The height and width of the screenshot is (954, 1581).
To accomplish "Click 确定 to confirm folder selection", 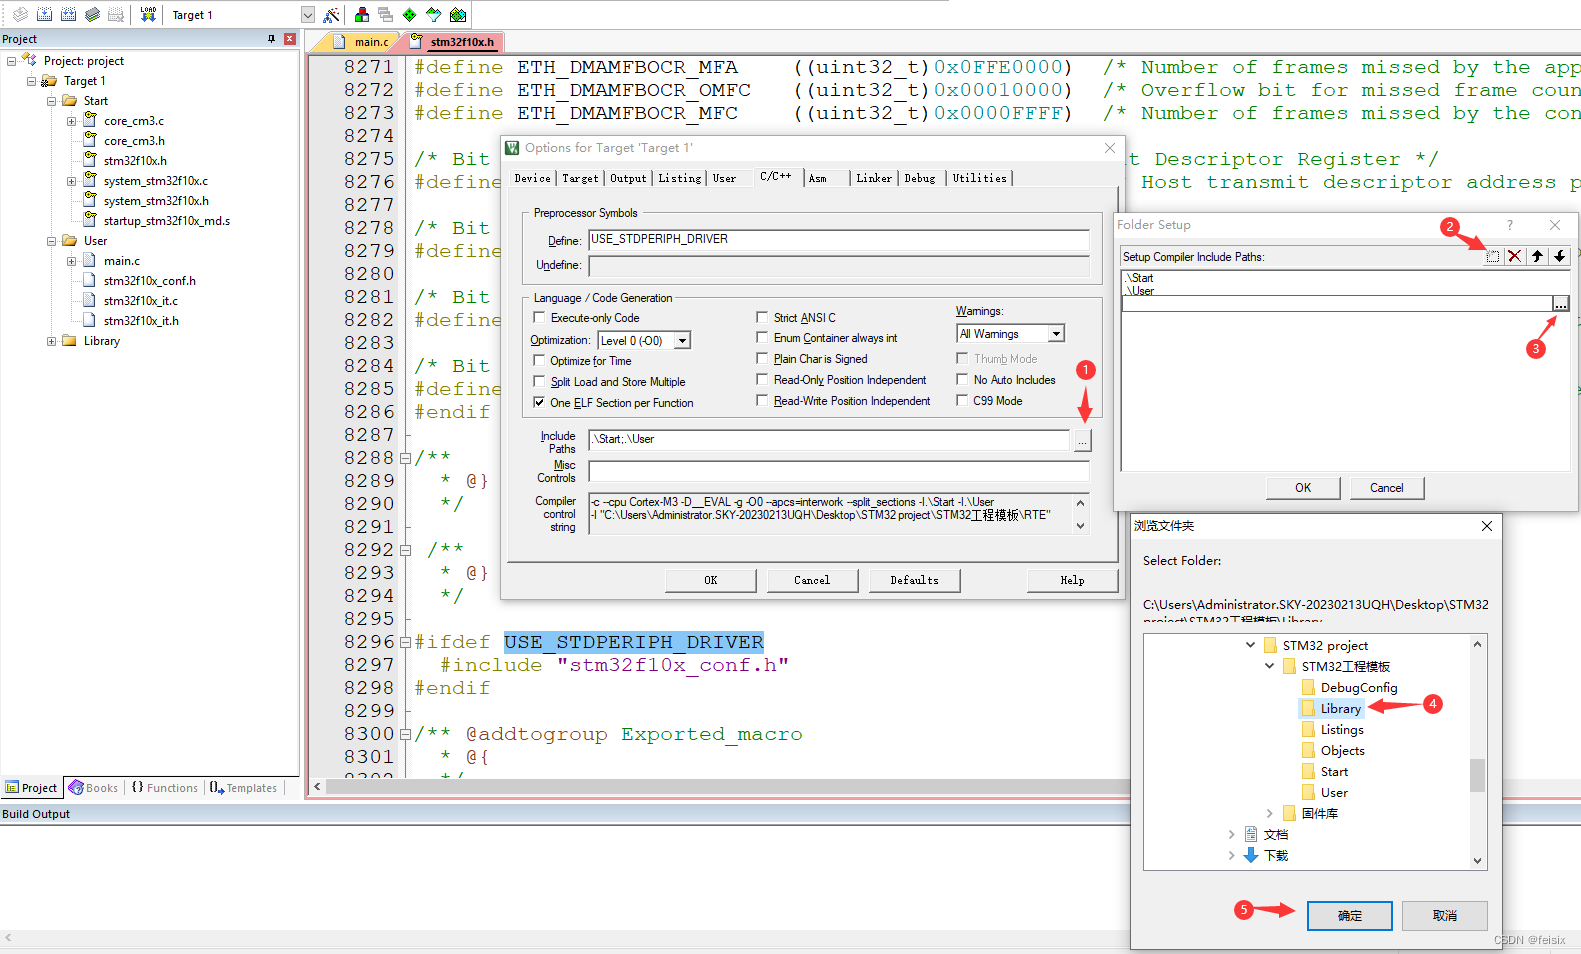I will (x=1349, y=916).
